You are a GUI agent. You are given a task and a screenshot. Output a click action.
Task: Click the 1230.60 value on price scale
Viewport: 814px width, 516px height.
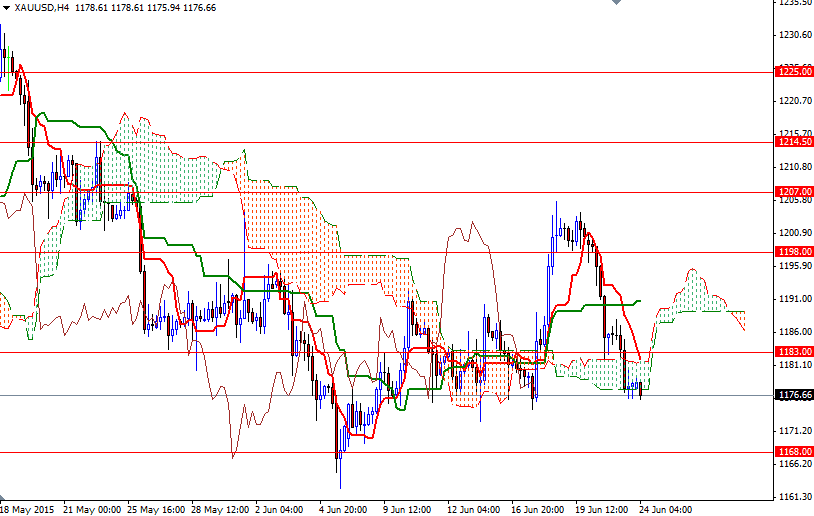tap(793, 35)
